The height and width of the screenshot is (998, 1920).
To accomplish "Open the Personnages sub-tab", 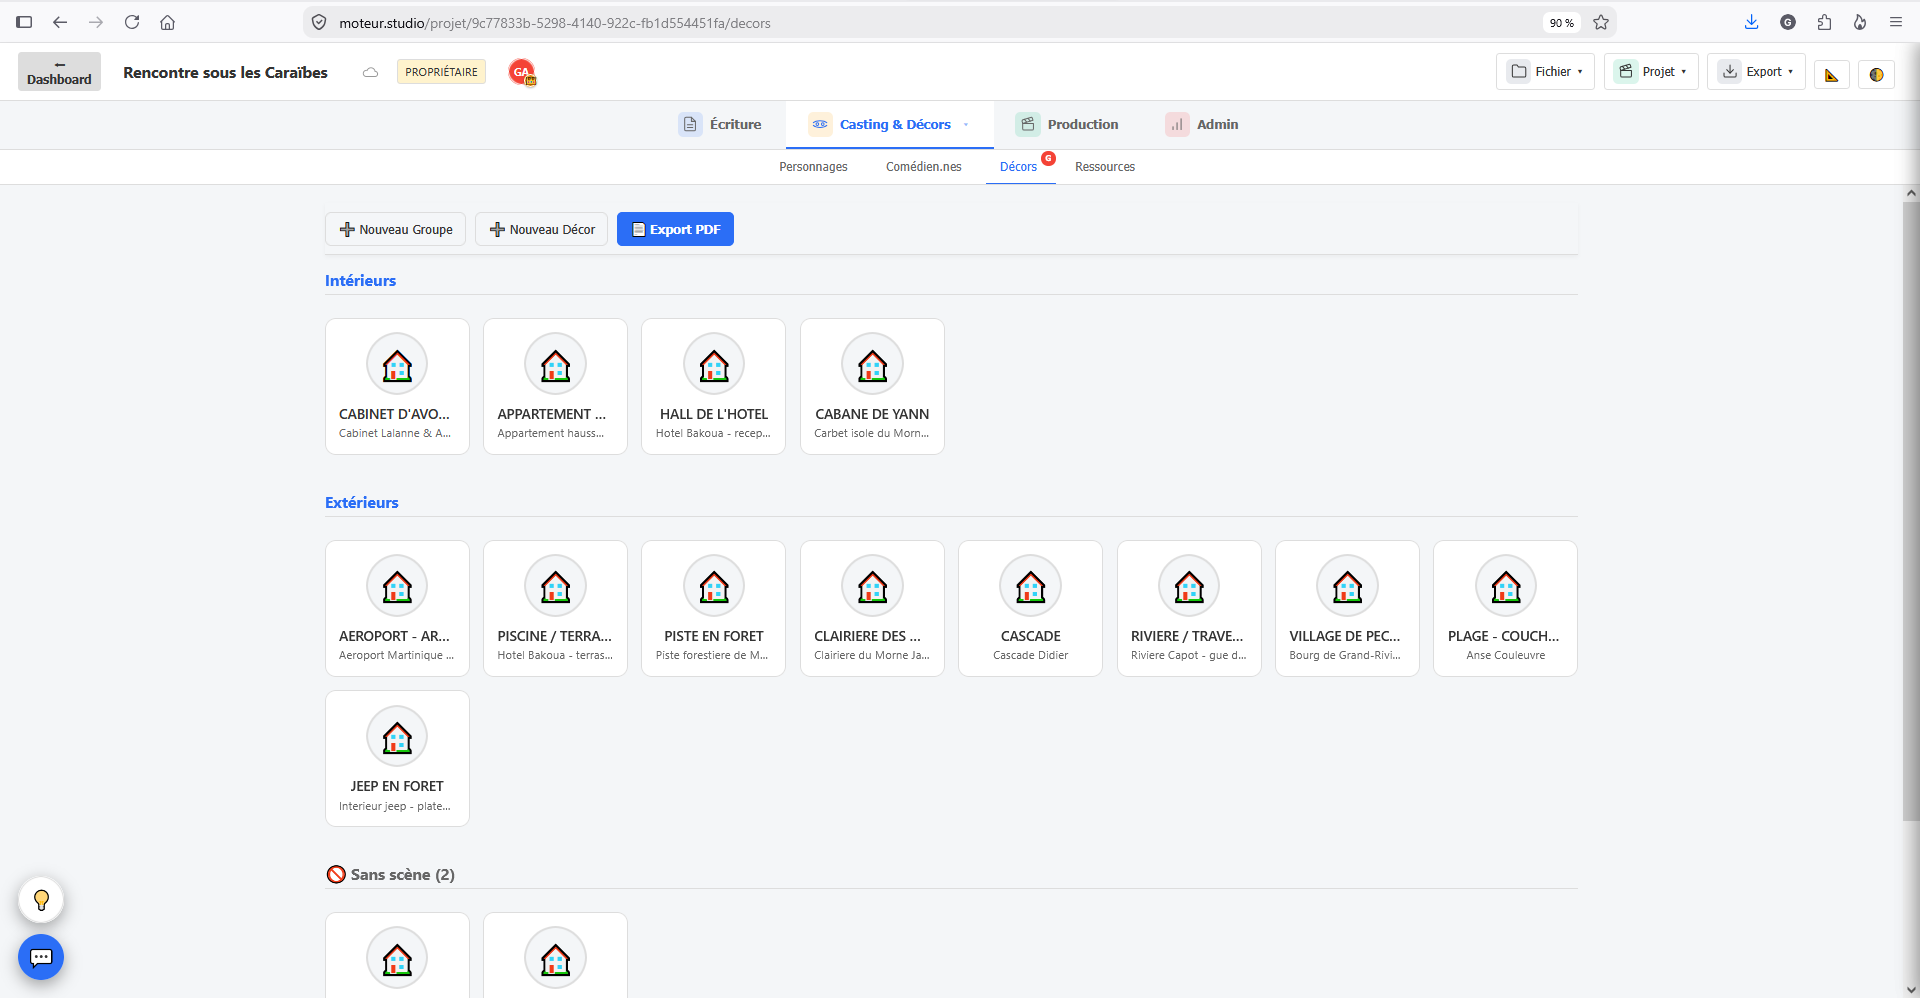I will pos(813,167).
